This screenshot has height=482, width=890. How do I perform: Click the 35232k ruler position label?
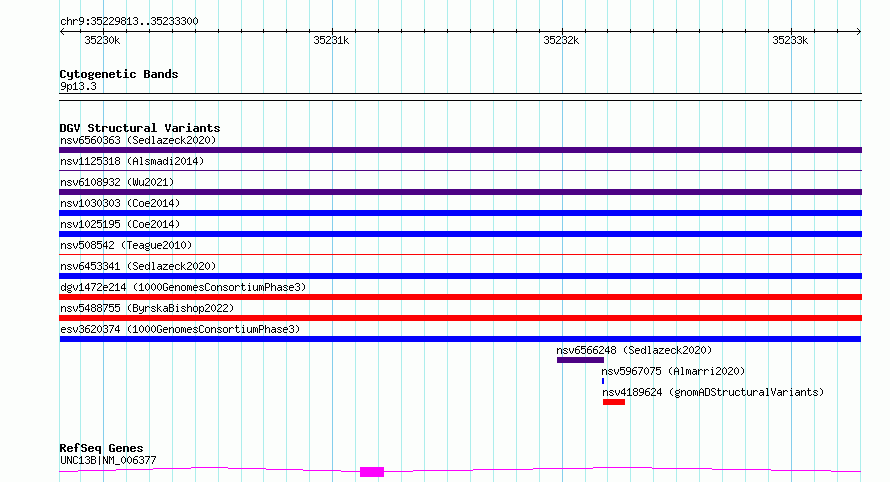click(561, 40)
